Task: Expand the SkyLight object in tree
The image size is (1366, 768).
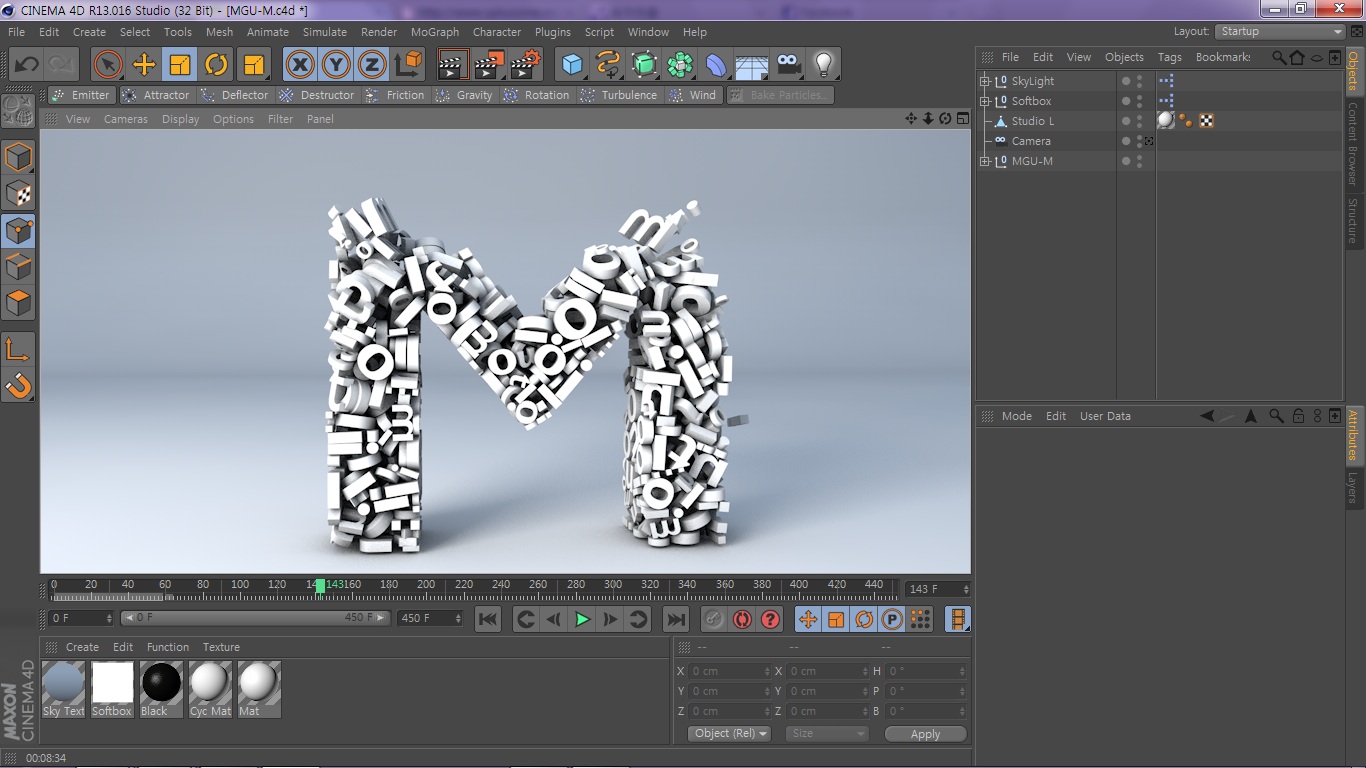Action: 985,81
